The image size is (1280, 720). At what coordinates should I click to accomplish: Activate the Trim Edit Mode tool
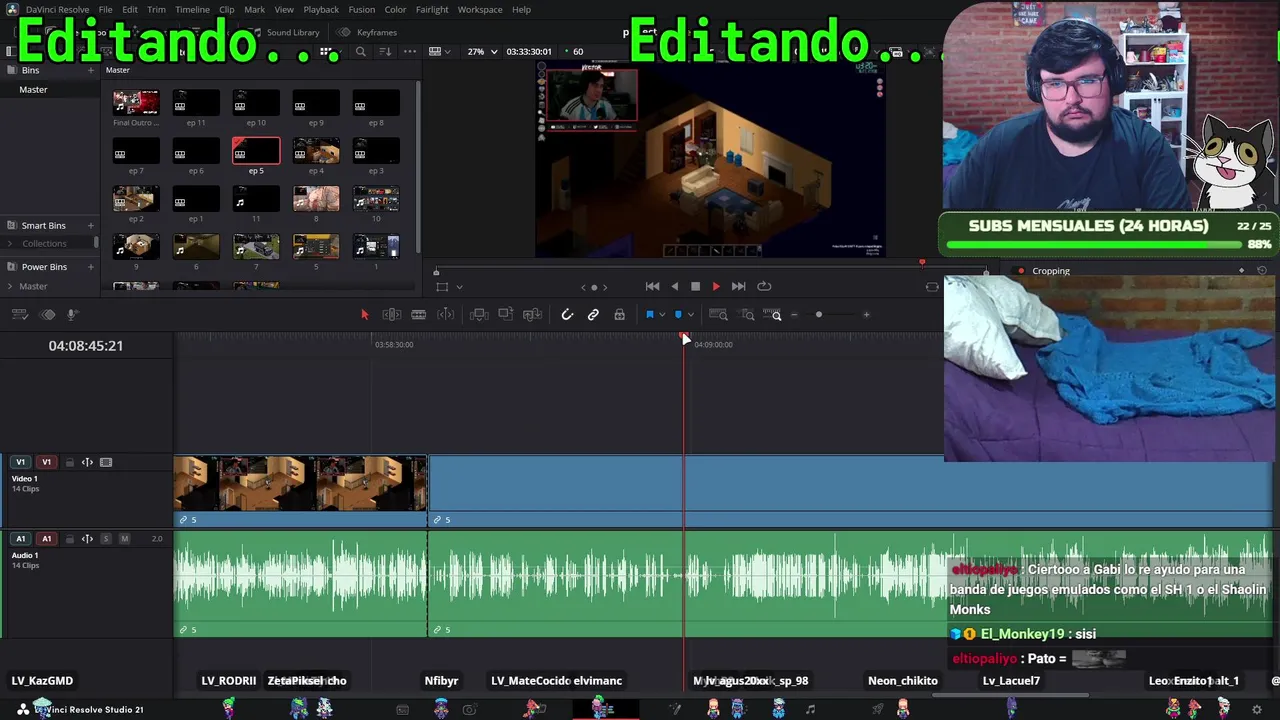392,315
